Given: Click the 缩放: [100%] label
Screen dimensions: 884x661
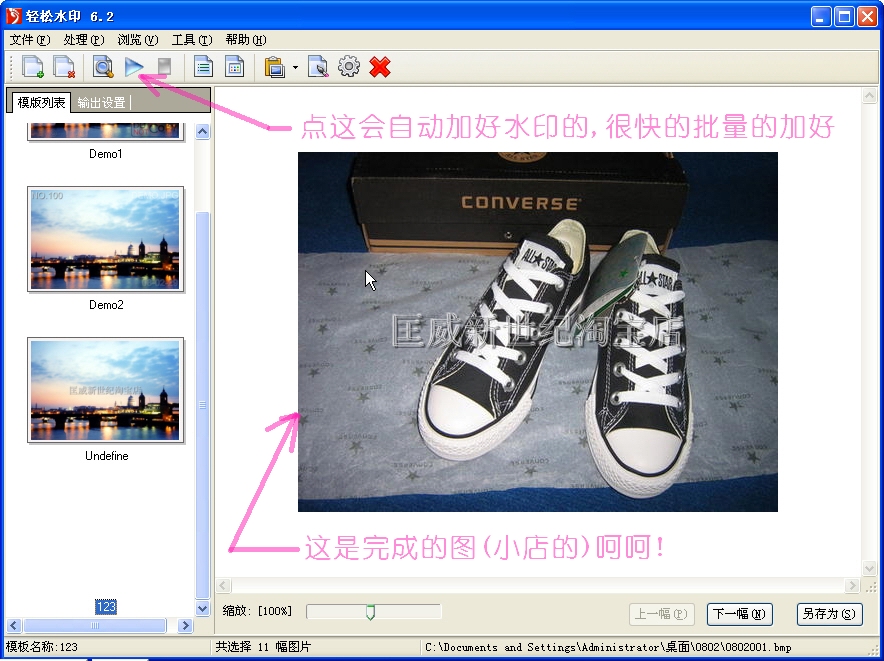Looking at the screenshot, I should coord(257,611).
